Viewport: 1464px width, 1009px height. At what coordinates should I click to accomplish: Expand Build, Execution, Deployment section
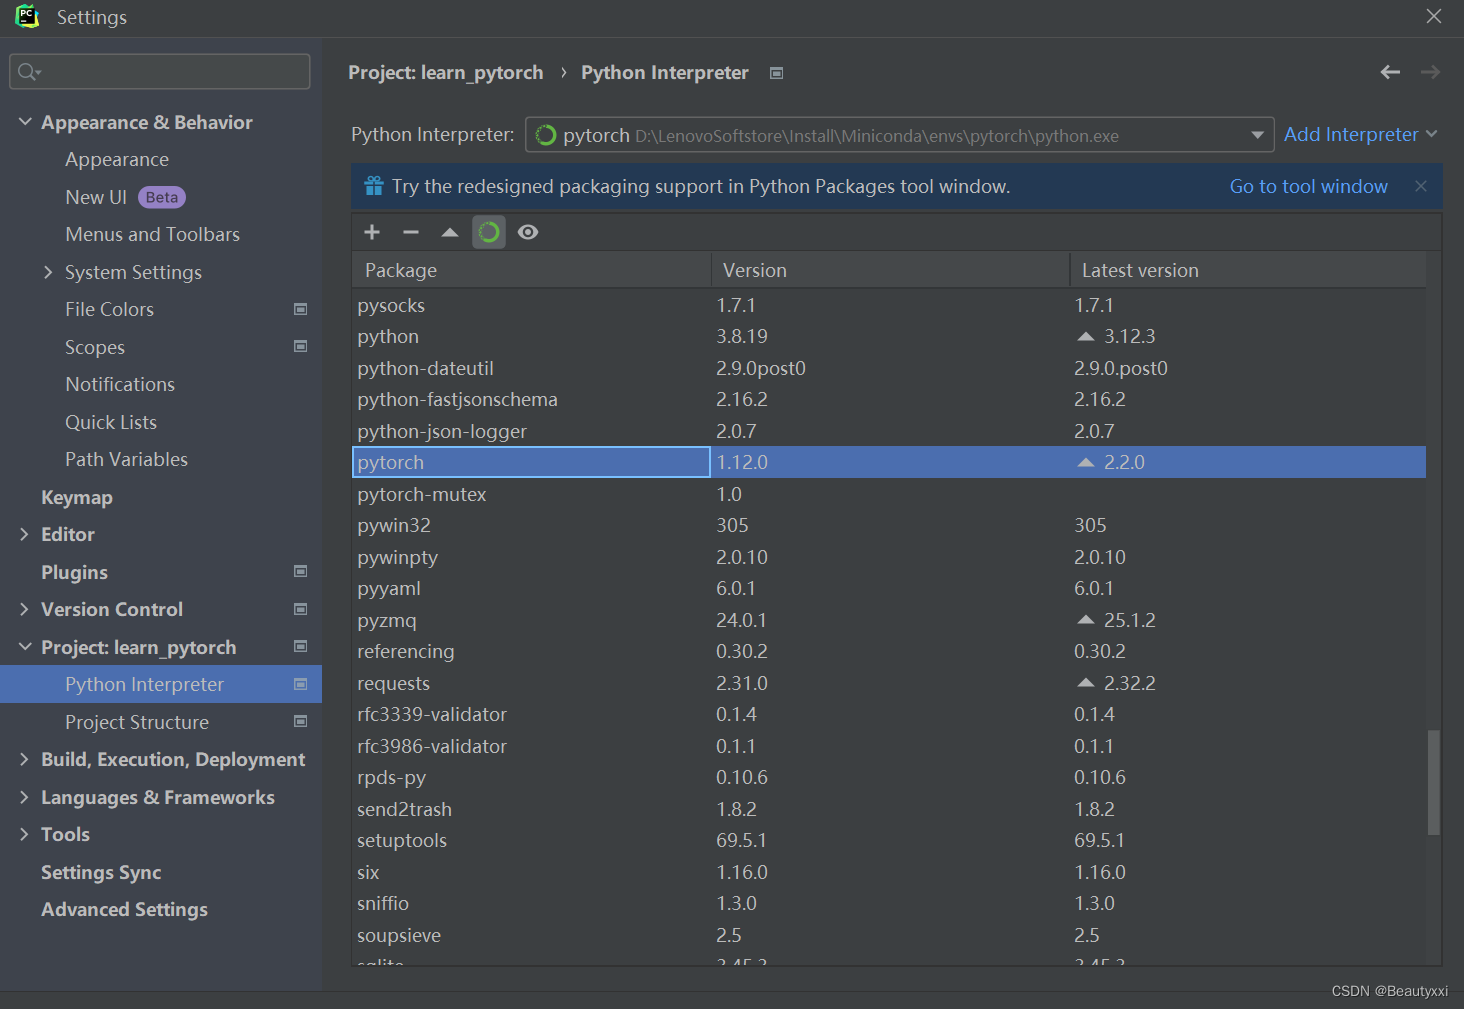25,759
